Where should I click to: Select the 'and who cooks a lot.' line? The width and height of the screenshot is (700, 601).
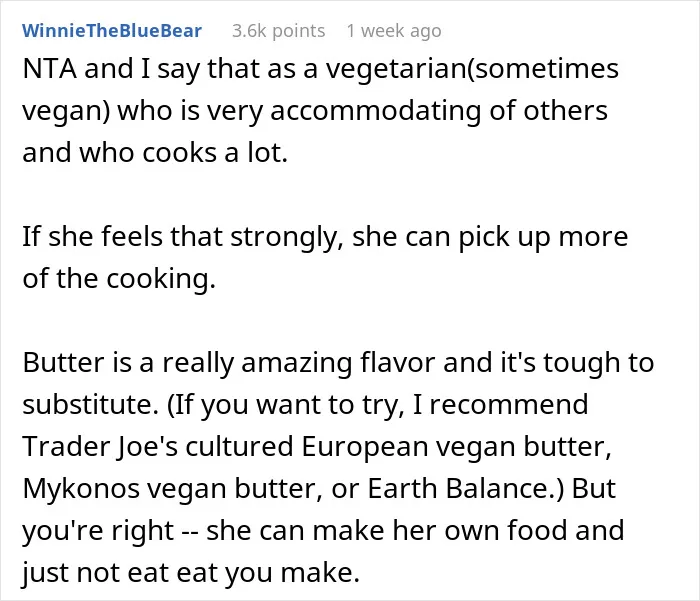pos(155,153)
